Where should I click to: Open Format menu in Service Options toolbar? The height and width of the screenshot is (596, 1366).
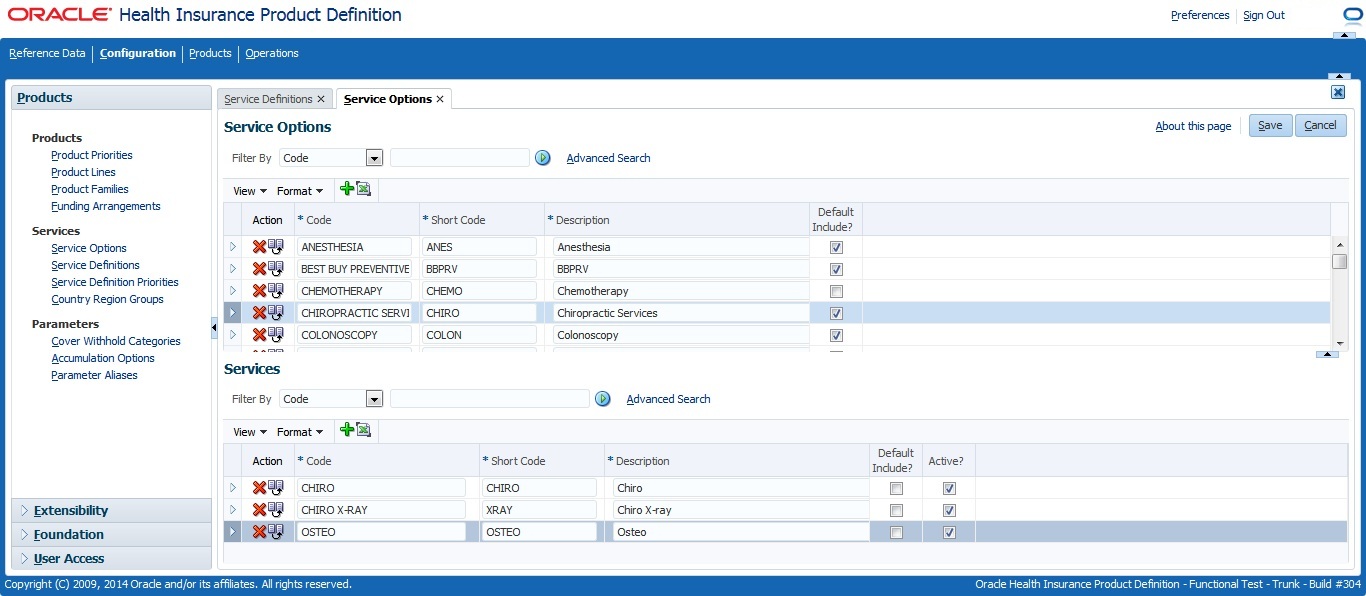[x=300, y=191]
